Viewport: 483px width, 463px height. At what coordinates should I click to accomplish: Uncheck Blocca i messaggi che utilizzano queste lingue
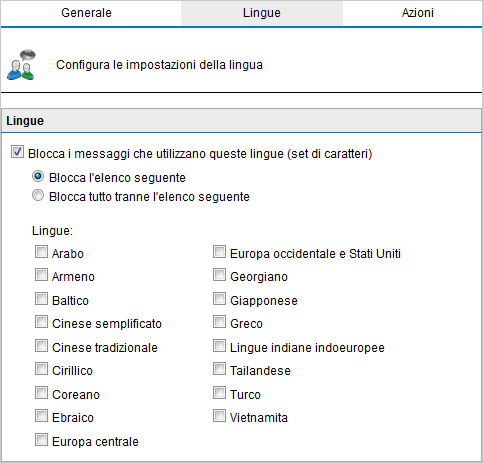(x=17, y=152)
